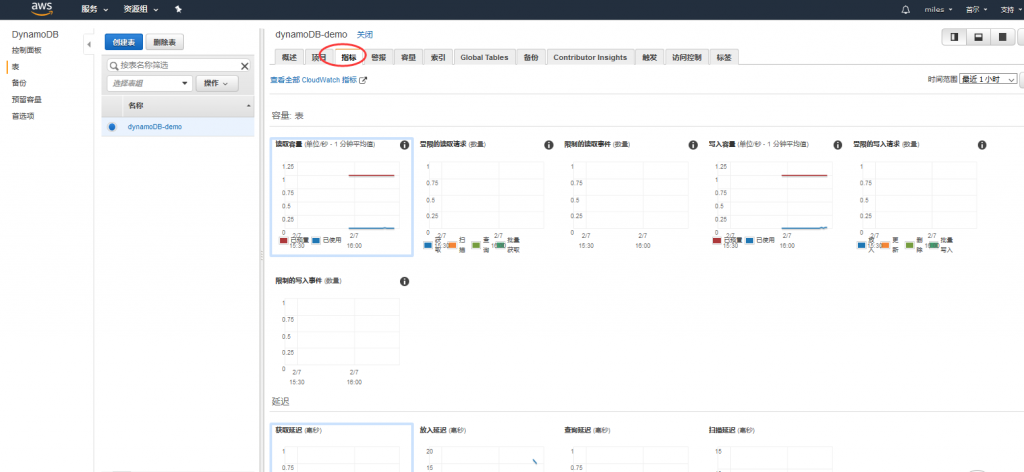Switch to the Global Tables tab
1024x472 pixels.
[x=484, y=57]
